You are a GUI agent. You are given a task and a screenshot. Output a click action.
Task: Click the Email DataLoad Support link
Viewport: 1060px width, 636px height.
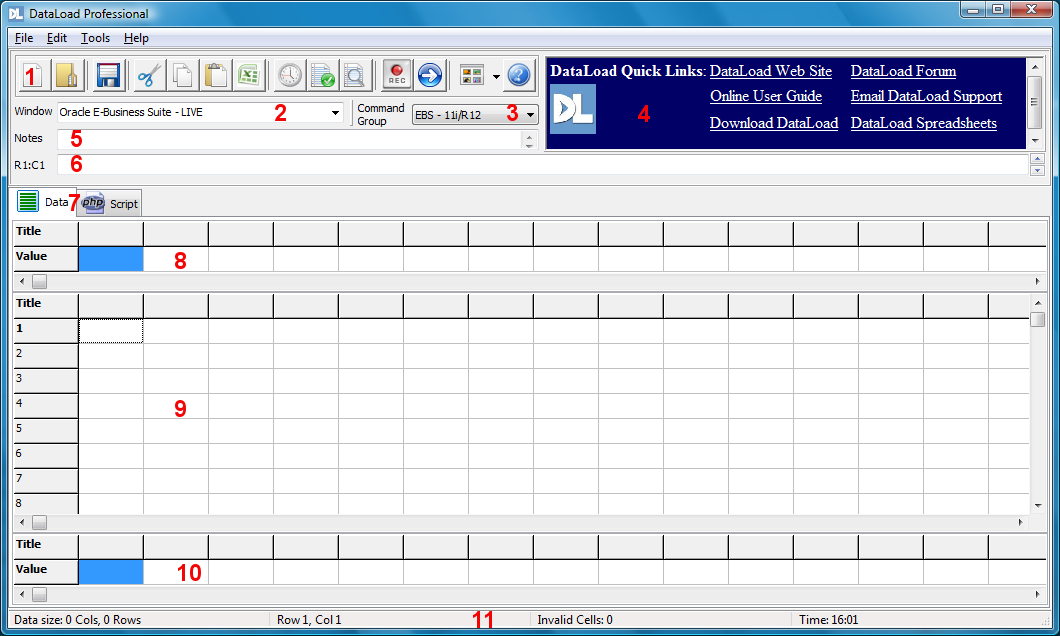pos(926,96)
